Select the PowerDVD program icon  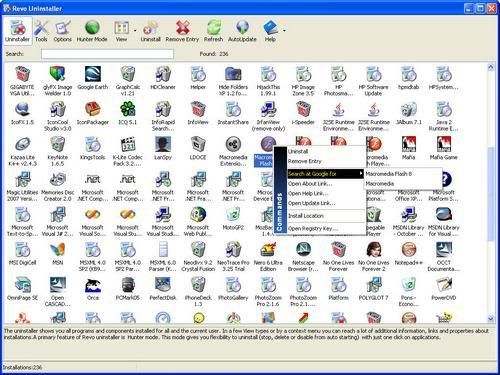pos(444,289)
